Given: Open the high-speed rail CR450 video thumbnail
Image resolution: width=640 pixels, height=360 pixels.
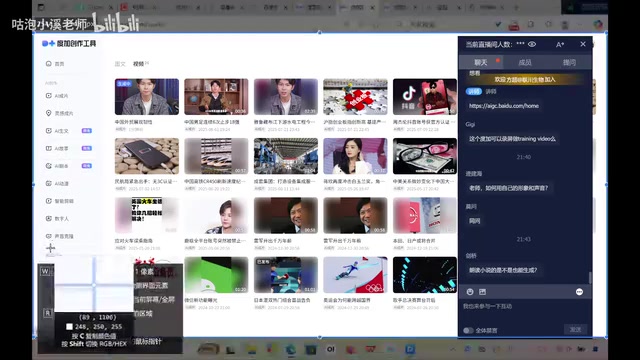Looking at the screenshot, I should (x=216, y=156).
